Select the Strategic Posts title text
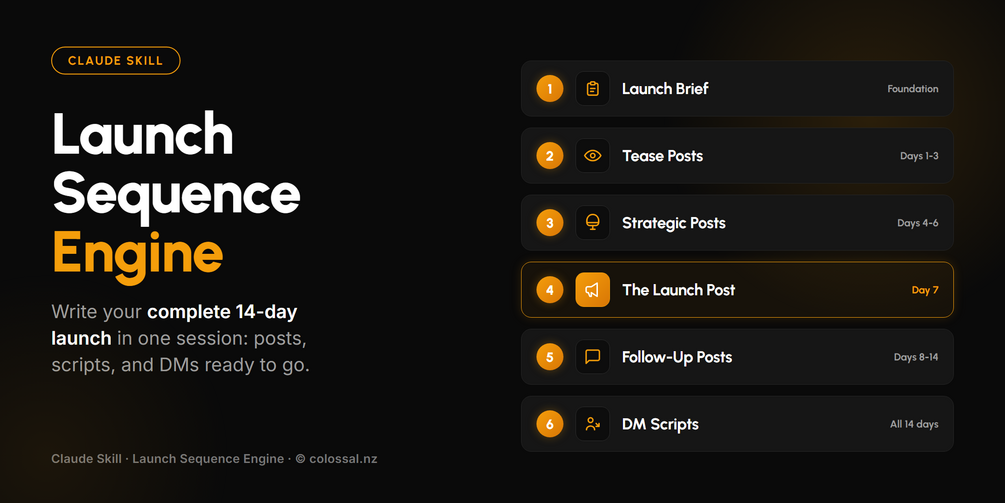Viewport: 1005px width, 503px height. click(674, 223)
